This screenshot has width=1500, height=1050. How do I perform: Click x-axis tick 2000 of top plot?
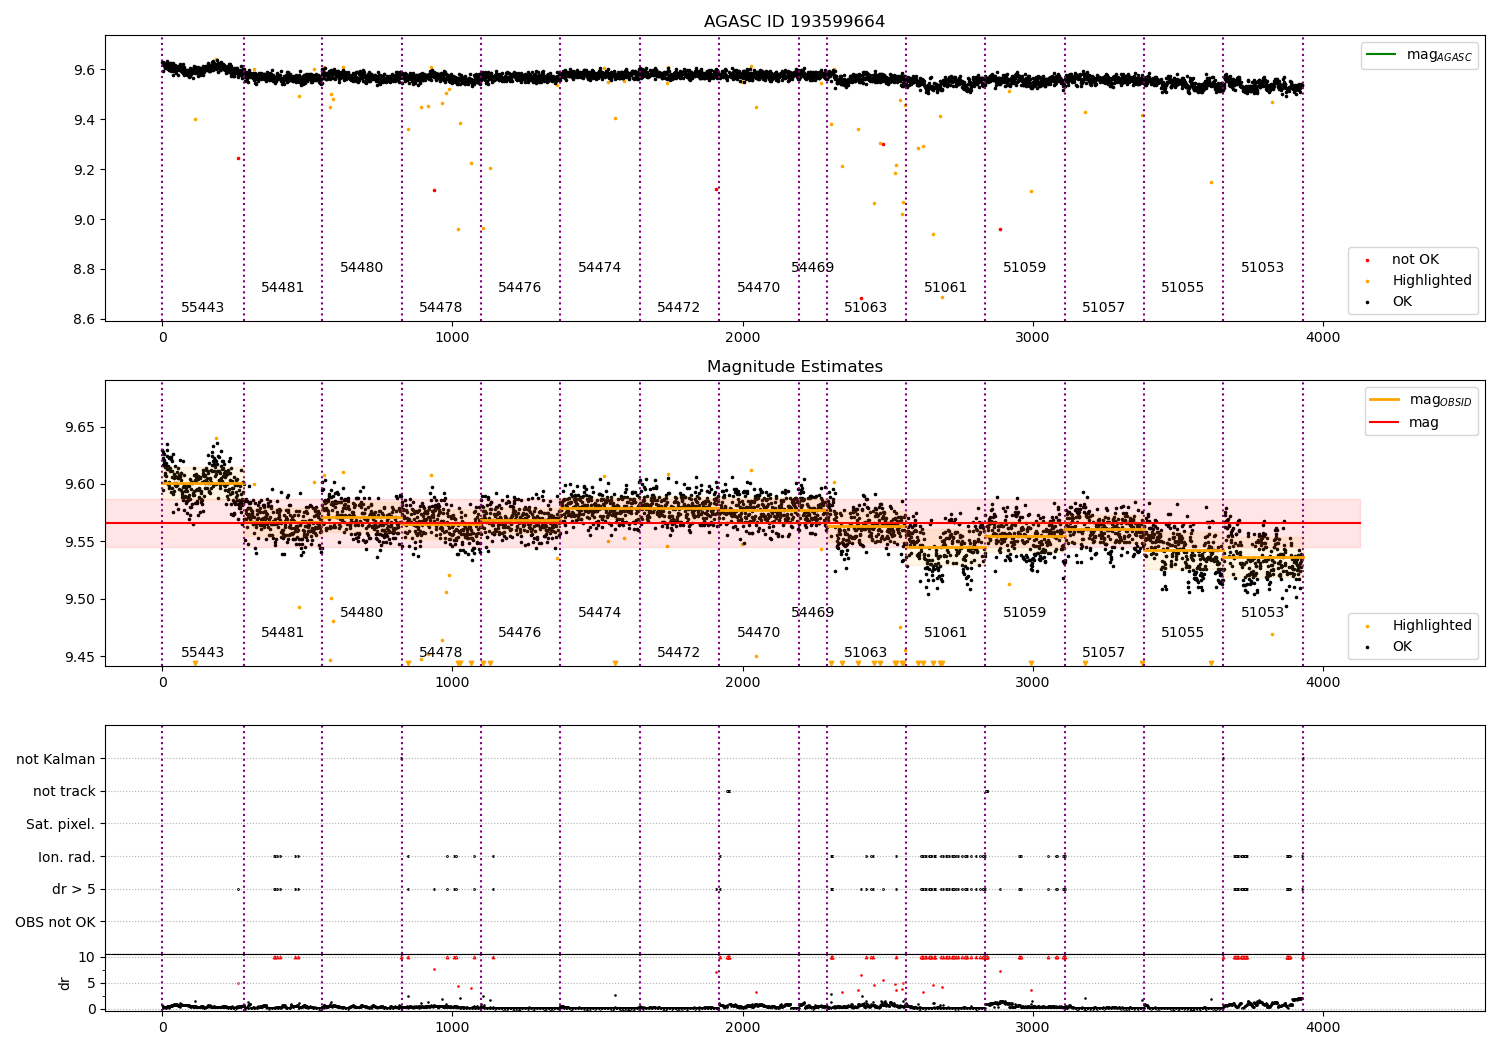pos(742,338)
